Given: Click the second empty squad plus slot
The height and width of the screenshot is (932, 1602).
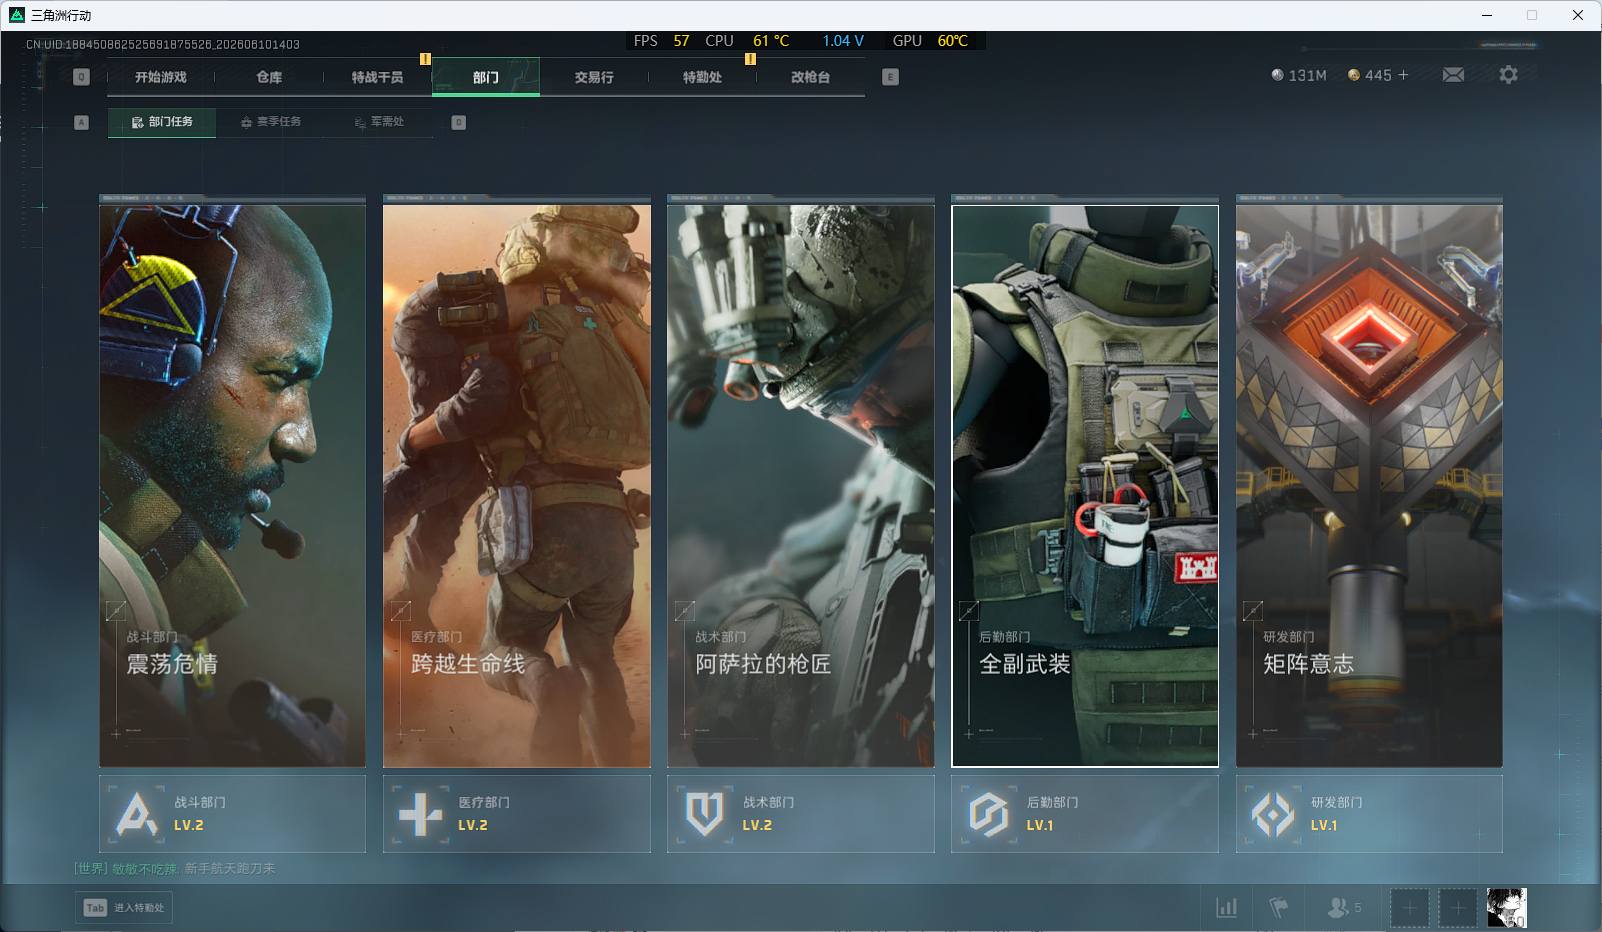Looking at the screenshot, I should tap(1458, 908).
